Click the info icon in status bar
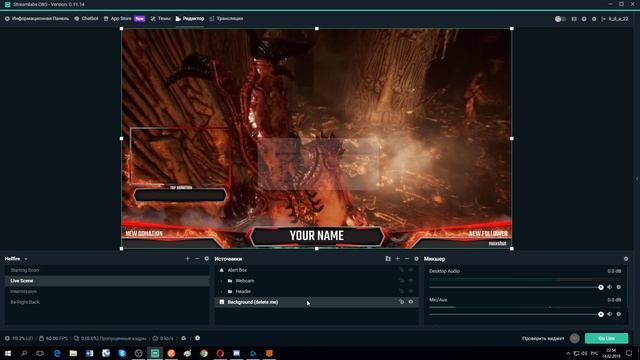The height and width of the screenshot is (360, 640). pyautogui.click(x=198, y=338)
